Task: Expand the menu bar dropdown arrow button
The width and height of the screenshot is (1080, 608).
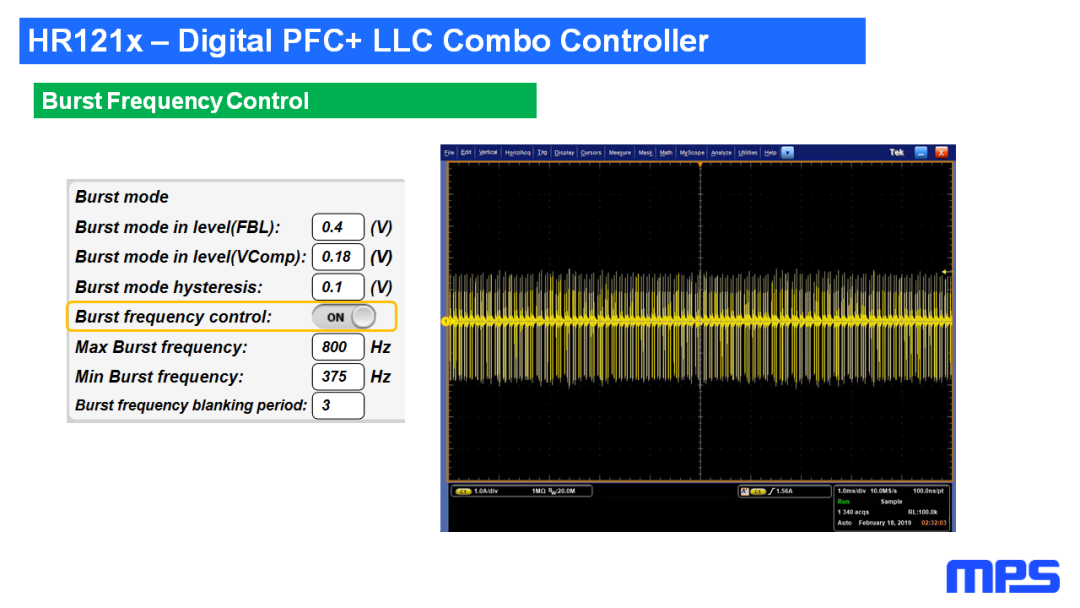Action: 787,153
